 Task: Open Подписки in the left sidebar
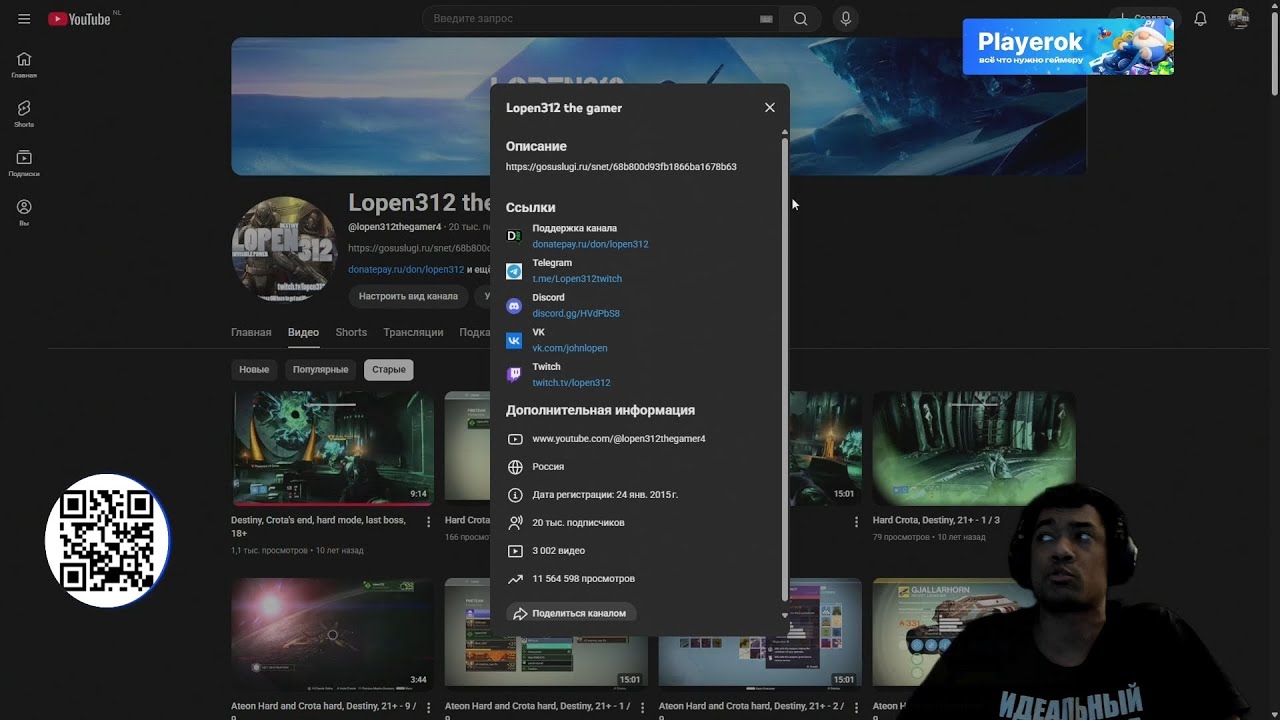point(24,163)
